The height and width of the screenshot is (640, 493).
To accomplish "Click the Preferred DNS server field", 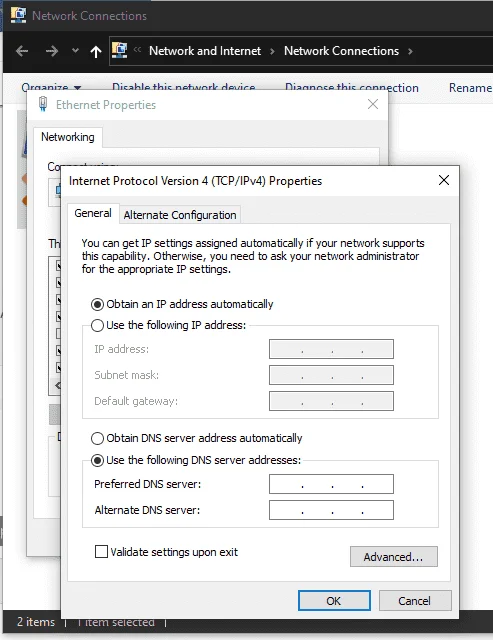I will pyautogui.click(x=331, y=484).
